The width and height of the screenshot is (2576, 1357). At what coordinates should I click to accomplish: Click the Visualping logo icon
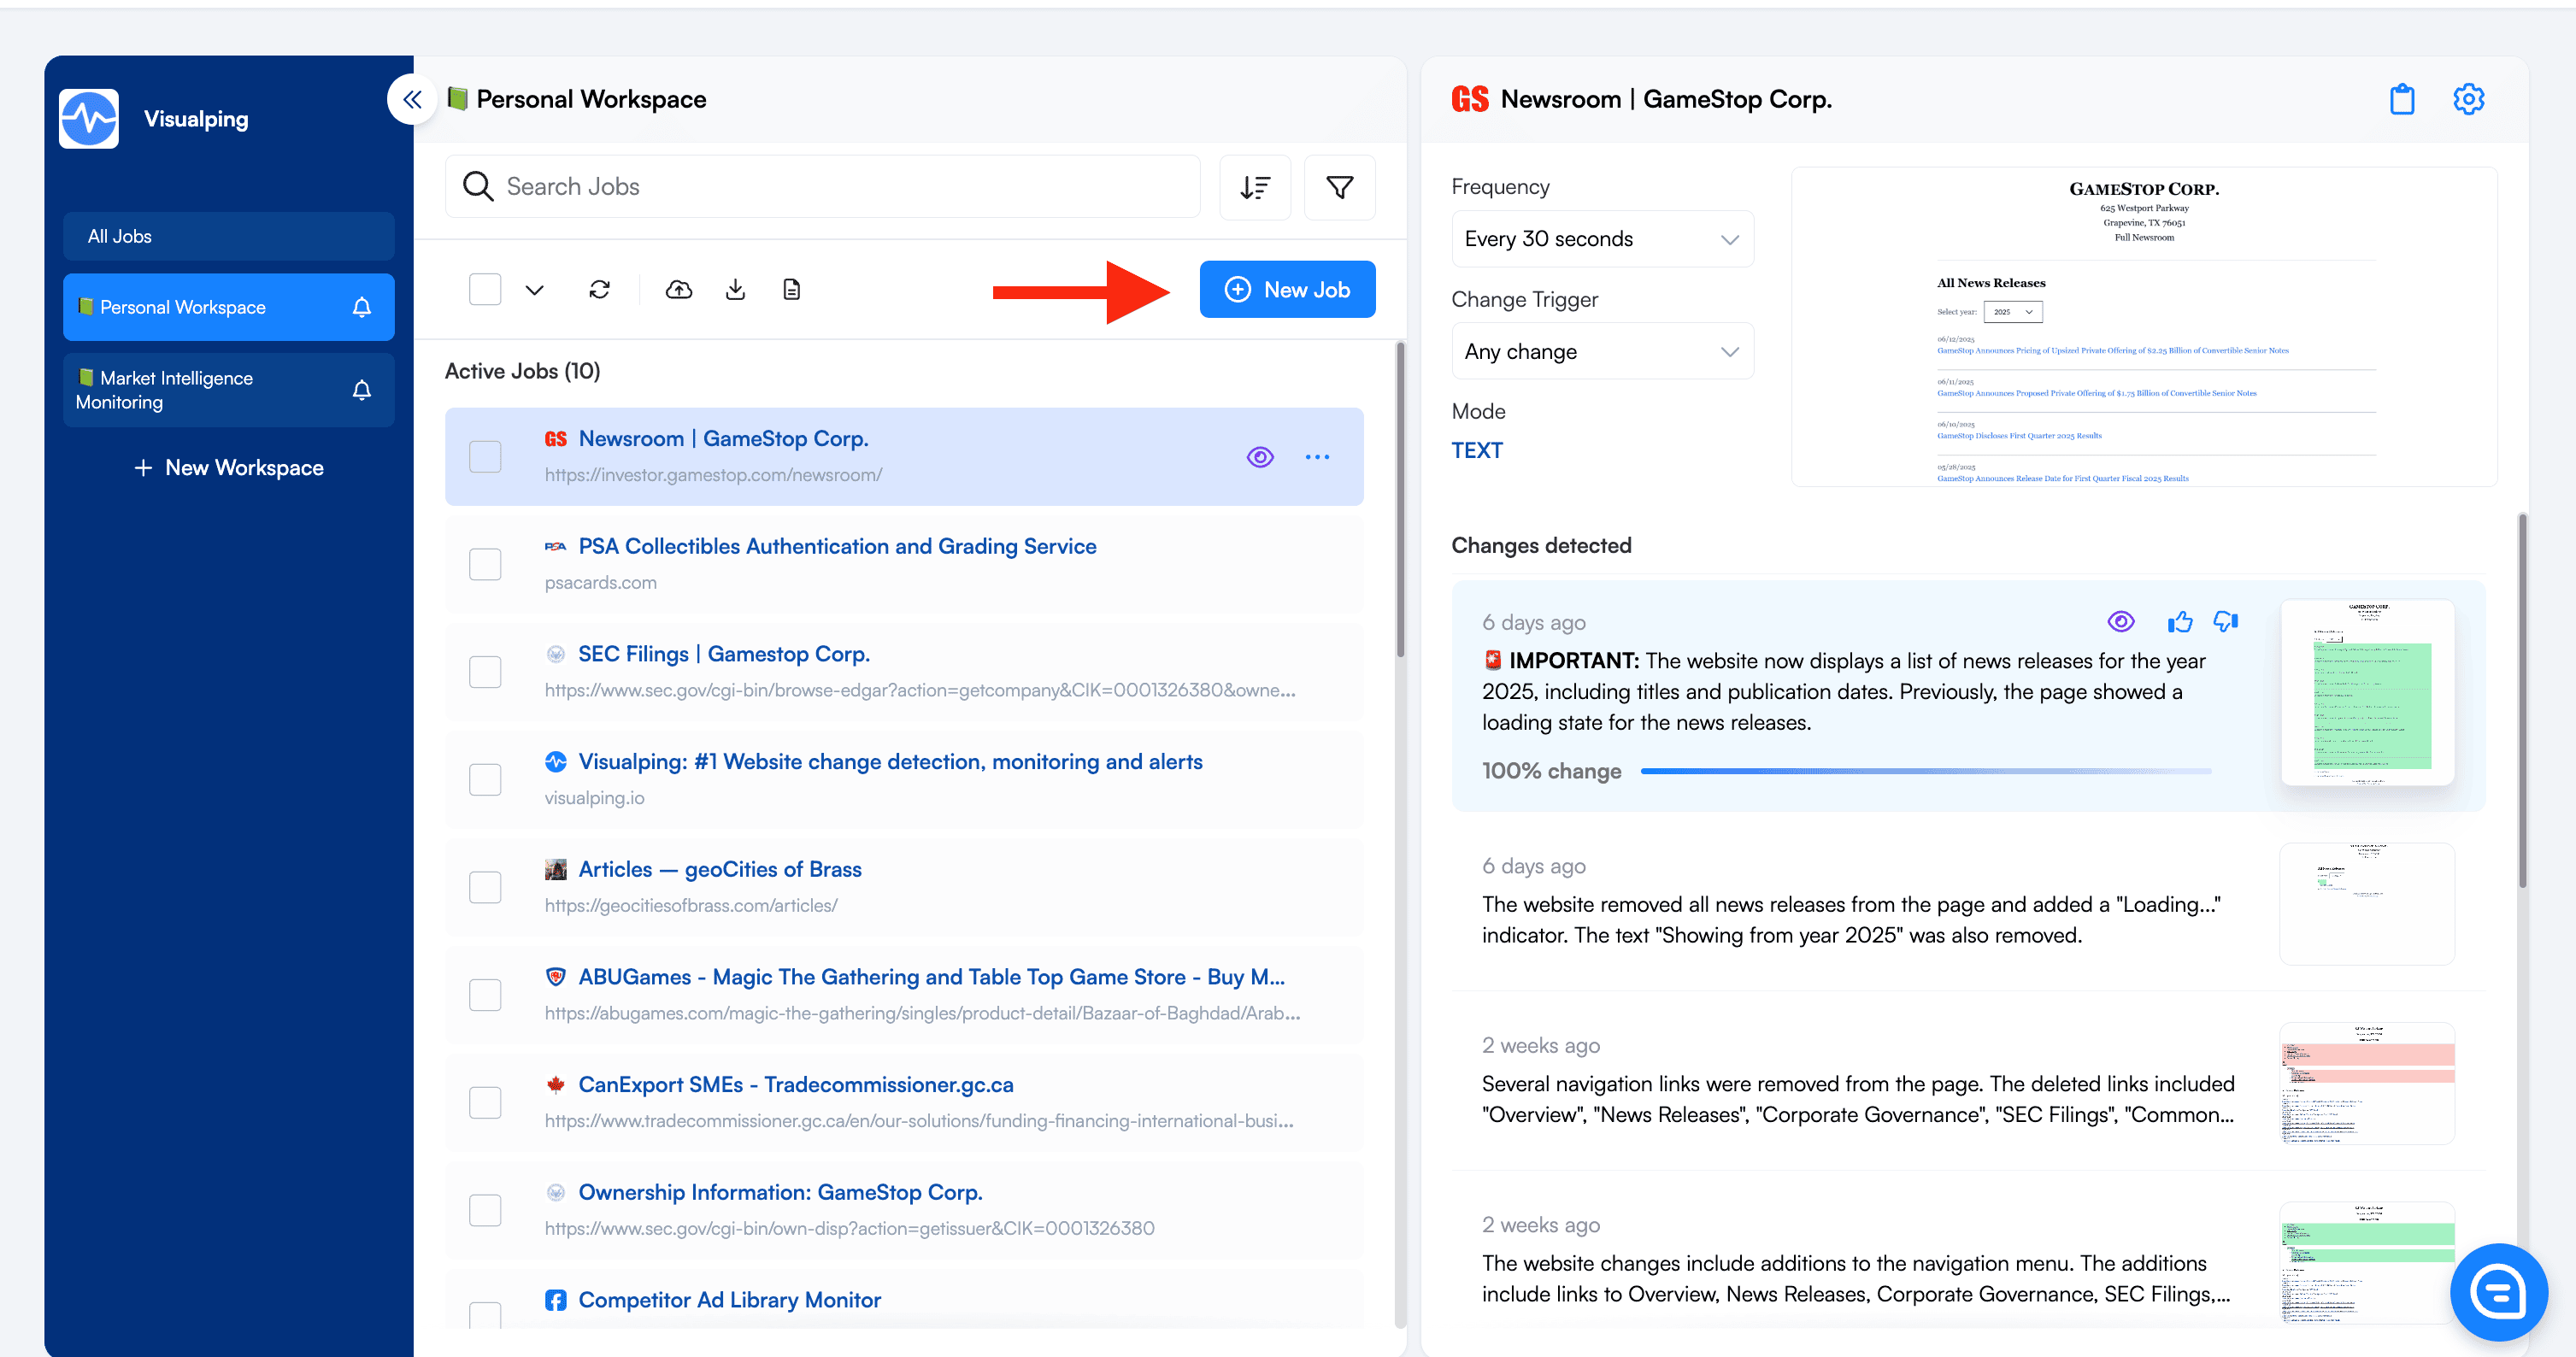(89, 119)
